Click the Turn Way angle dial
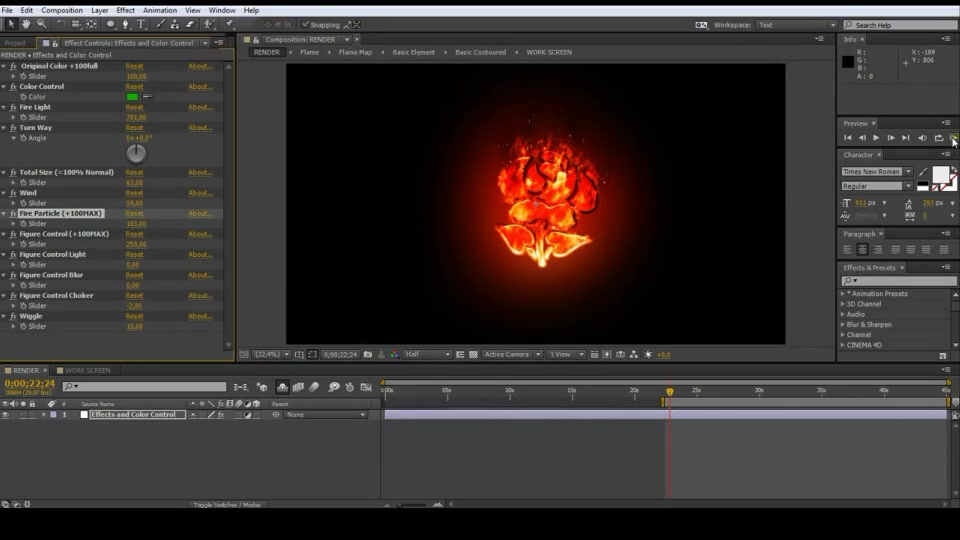Screen dimensions: 960x540 (x=136, y=154)
